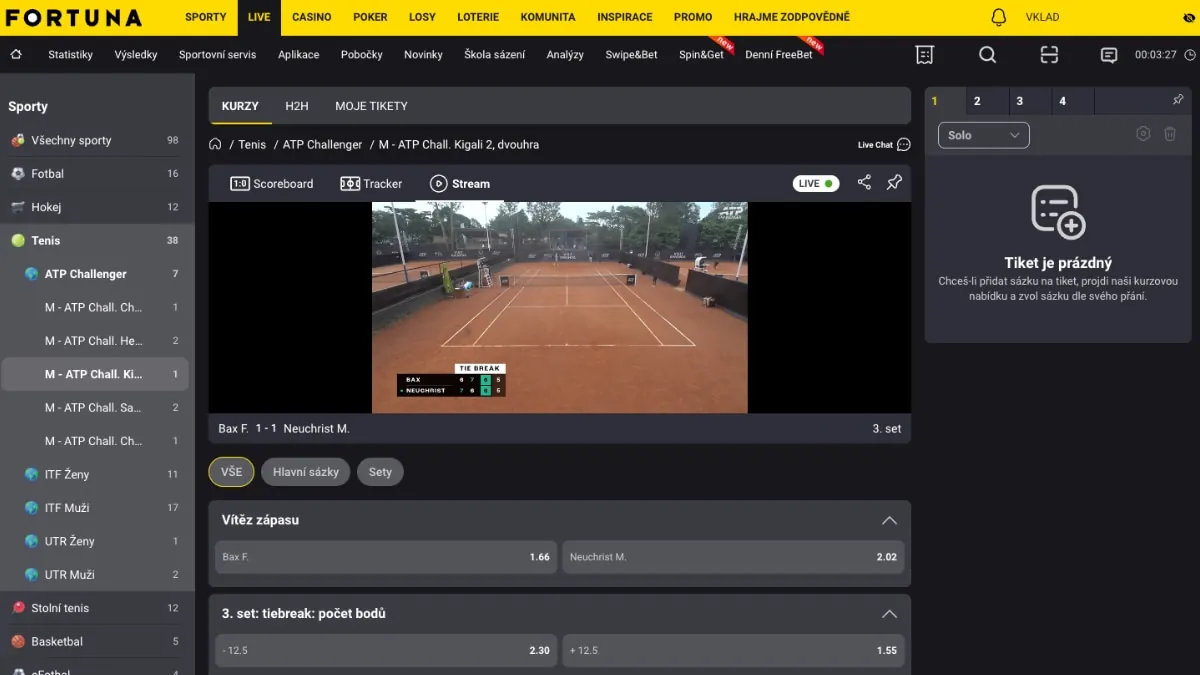Collapse the Vítěz zápasu market
Viewport: 1200px width, 675px height.
click(889, 520)
